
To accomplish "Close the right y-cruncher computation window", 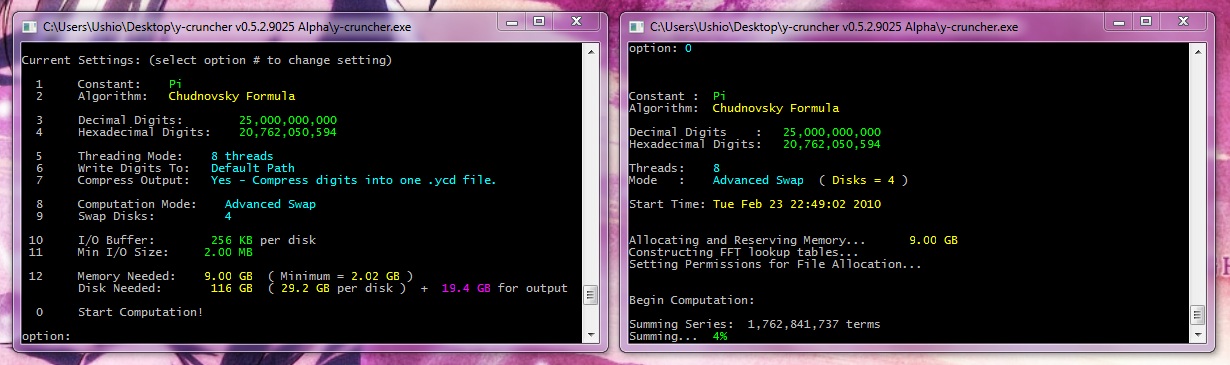I will point(1182,21).
